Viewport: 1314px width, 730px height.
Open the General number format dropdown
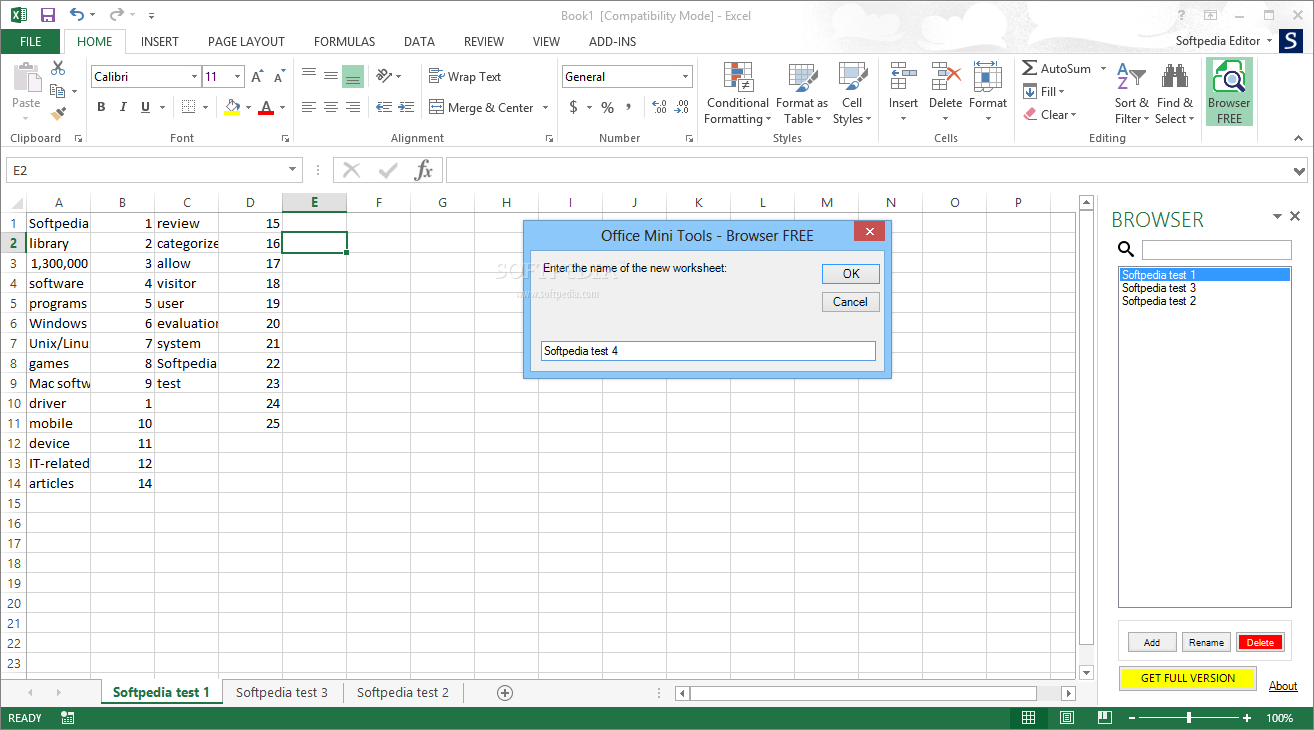tap(686, 77)
